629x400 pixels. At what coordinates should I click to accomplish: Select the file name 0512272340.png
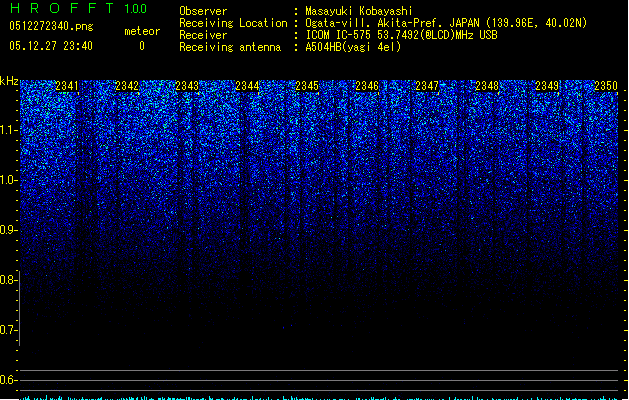pyautogui.click(x=51, y=27)
